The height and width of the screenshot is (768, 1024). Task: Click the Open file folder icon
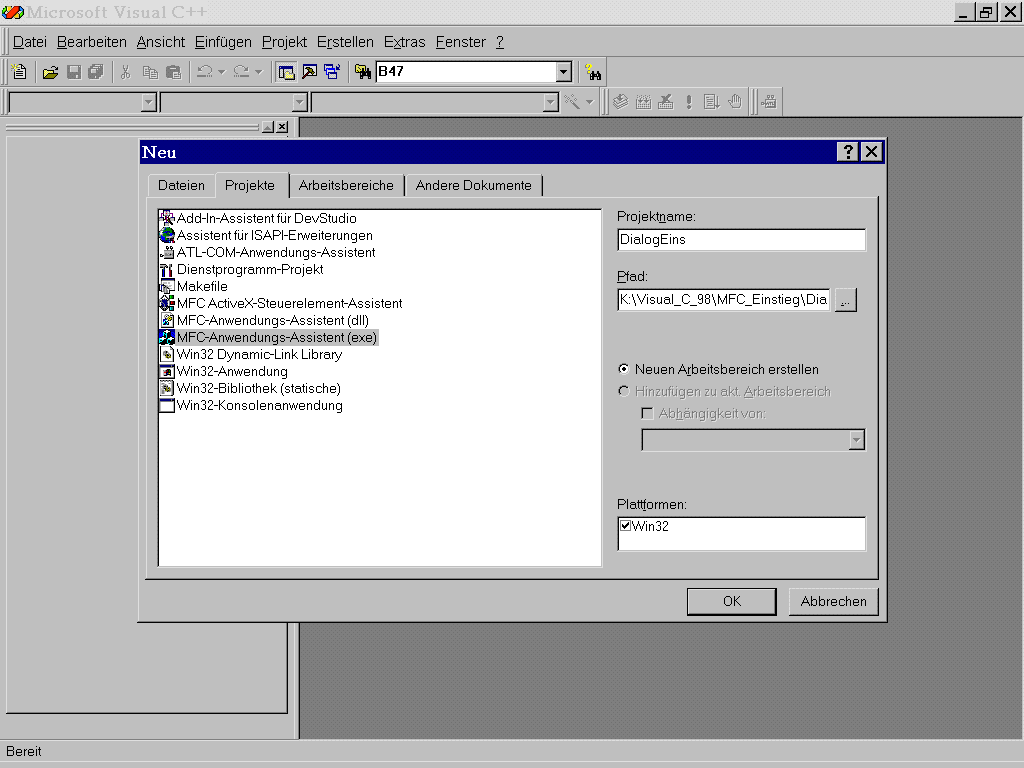tap(50, 72)
